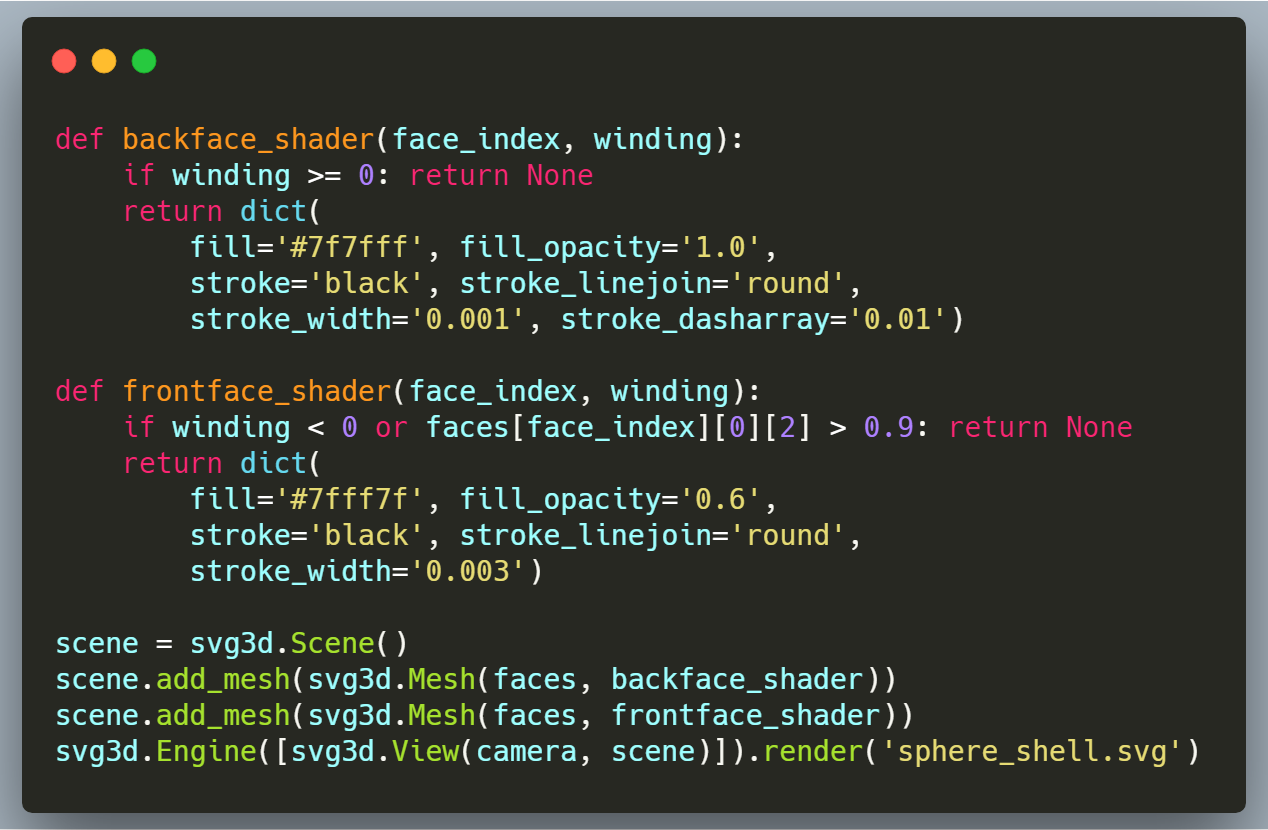Image resolution: width=1268 pixels, height=830 pixels.
Task: Click the red close dot
Action: pos(64,61)
